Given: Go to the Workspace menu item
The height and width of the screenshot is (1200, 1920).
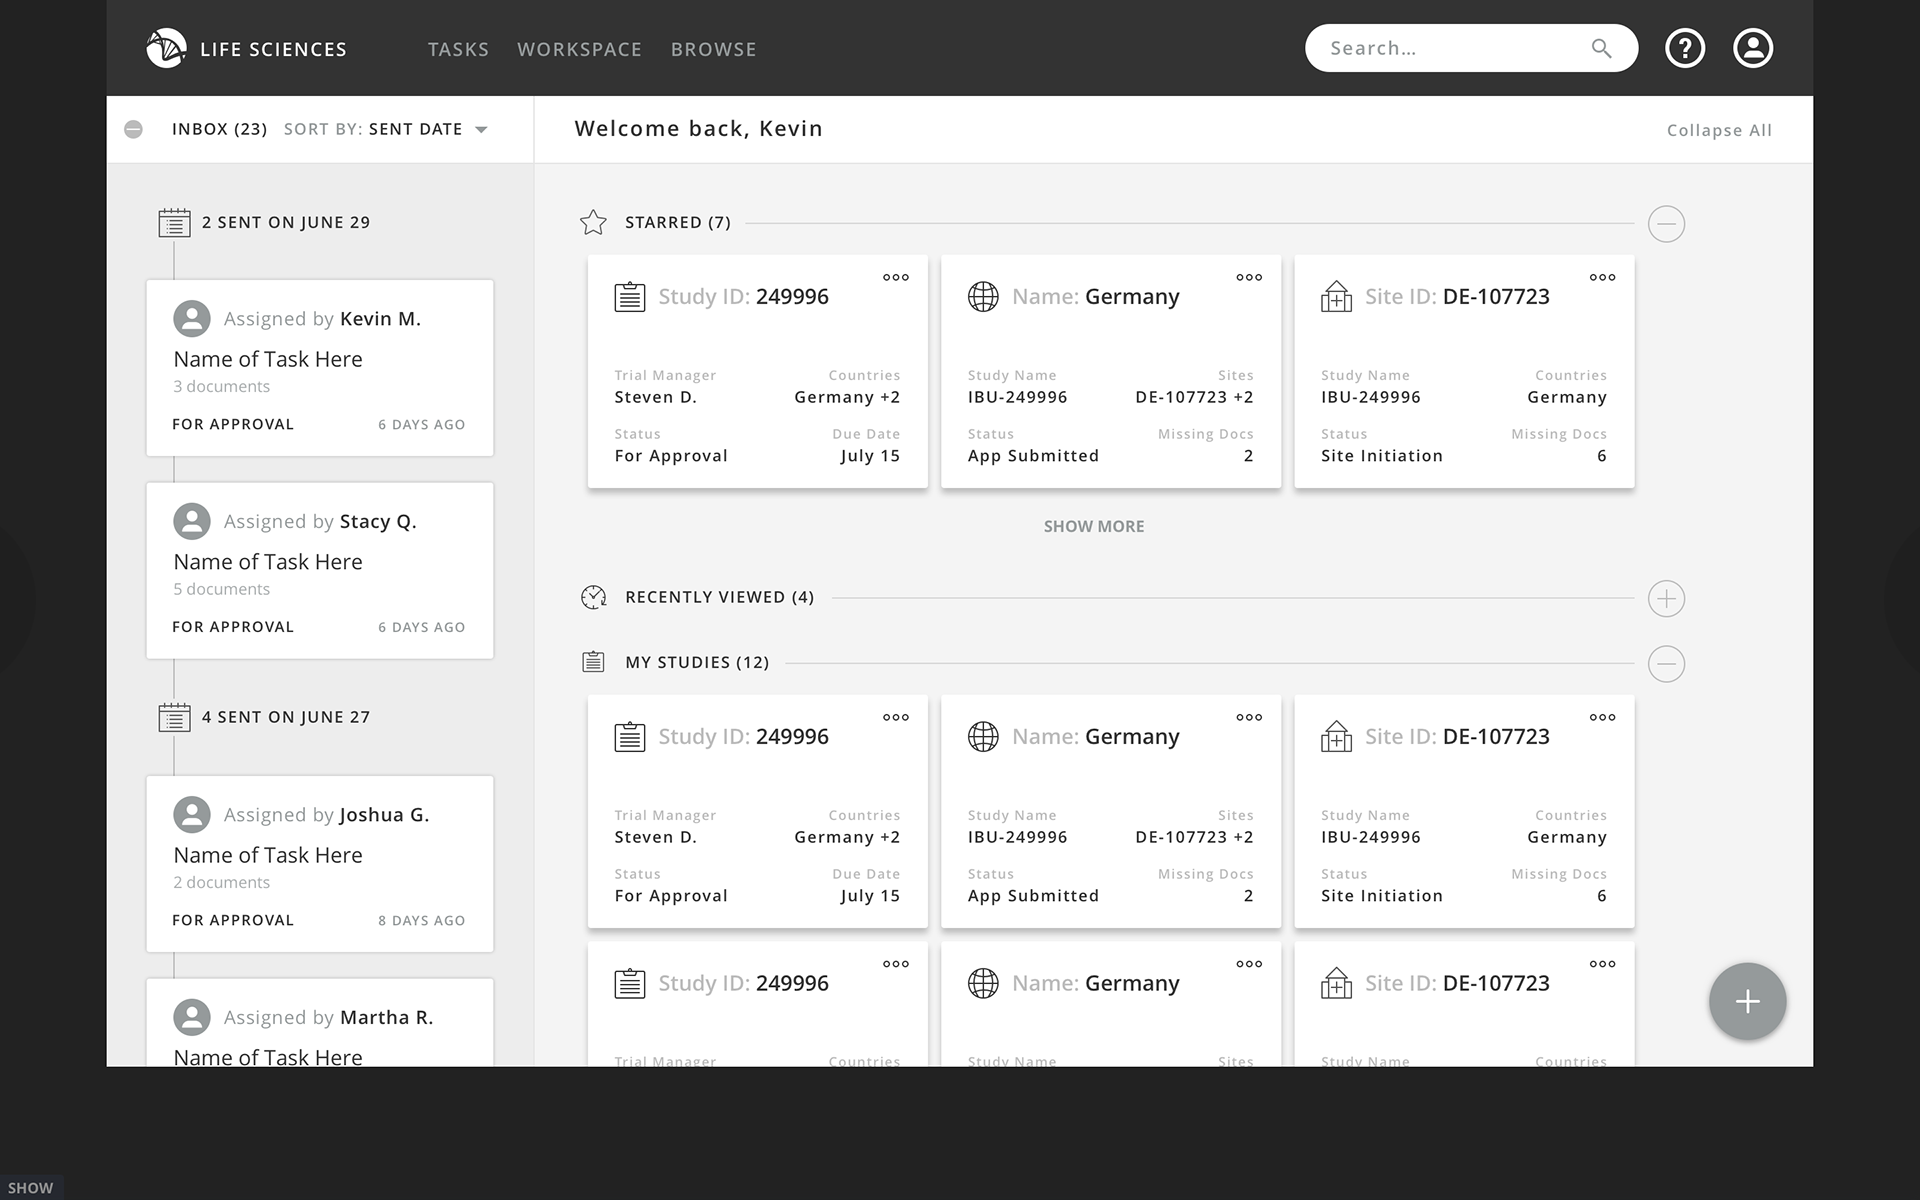Looking at the screenshot, I should click(579, 49).
